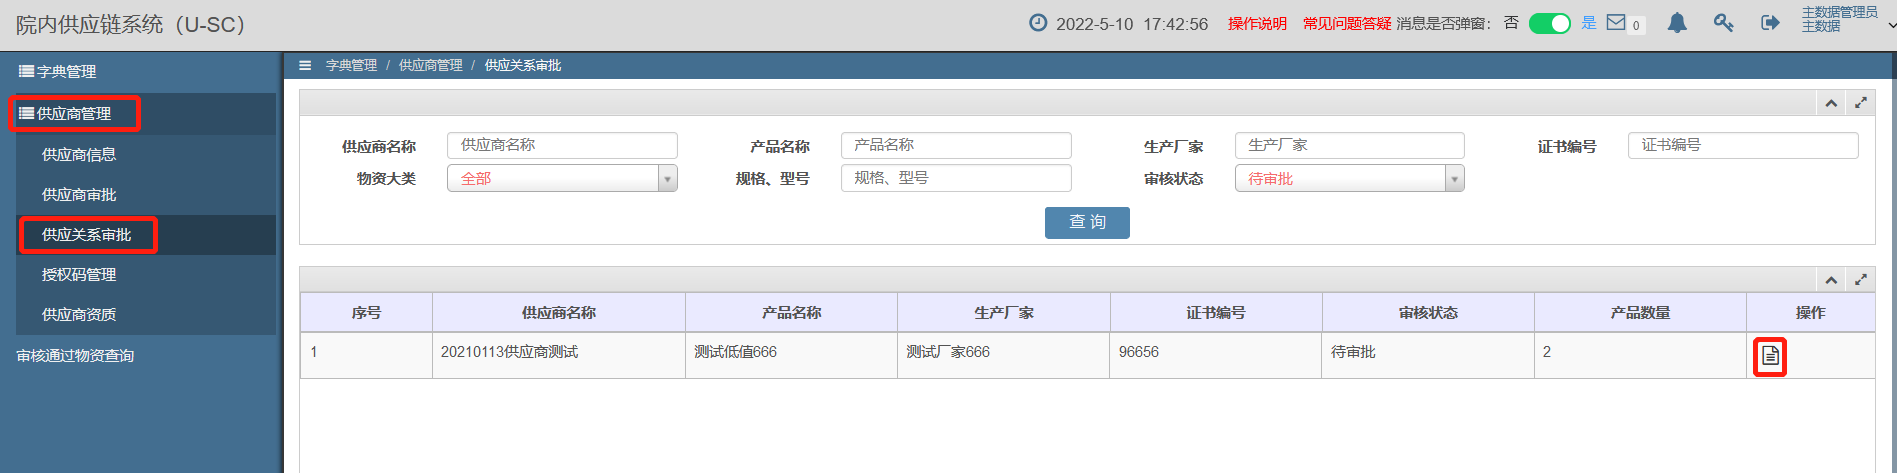Click the mail unread count badge 0
This screenshot has width=1897, height=473.
[1636, 26]
